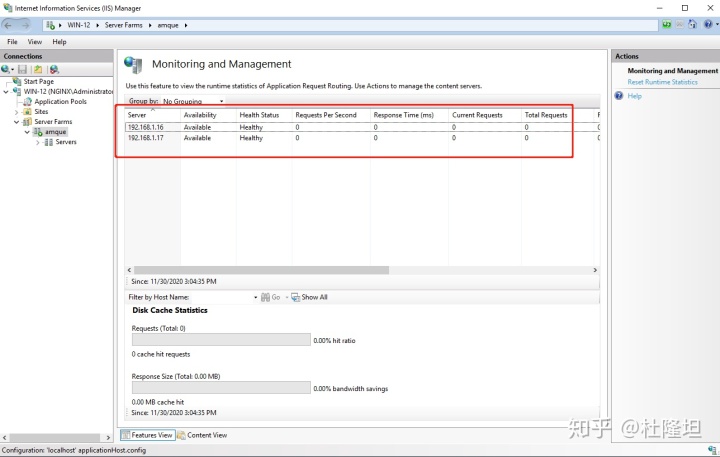Select Application Pools in the tree

[60, 102]
